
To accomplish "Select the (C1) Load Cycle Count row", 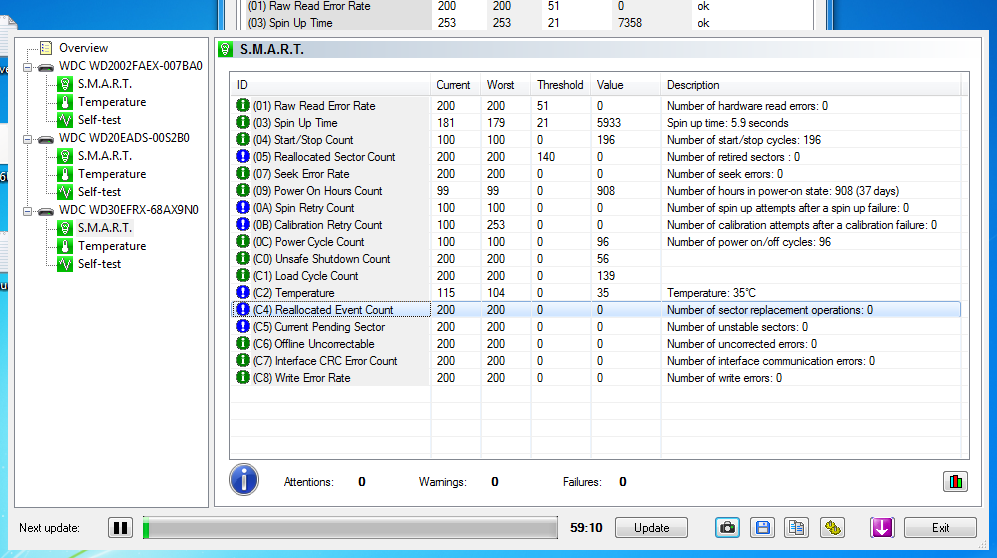I will tap(596, 276).
